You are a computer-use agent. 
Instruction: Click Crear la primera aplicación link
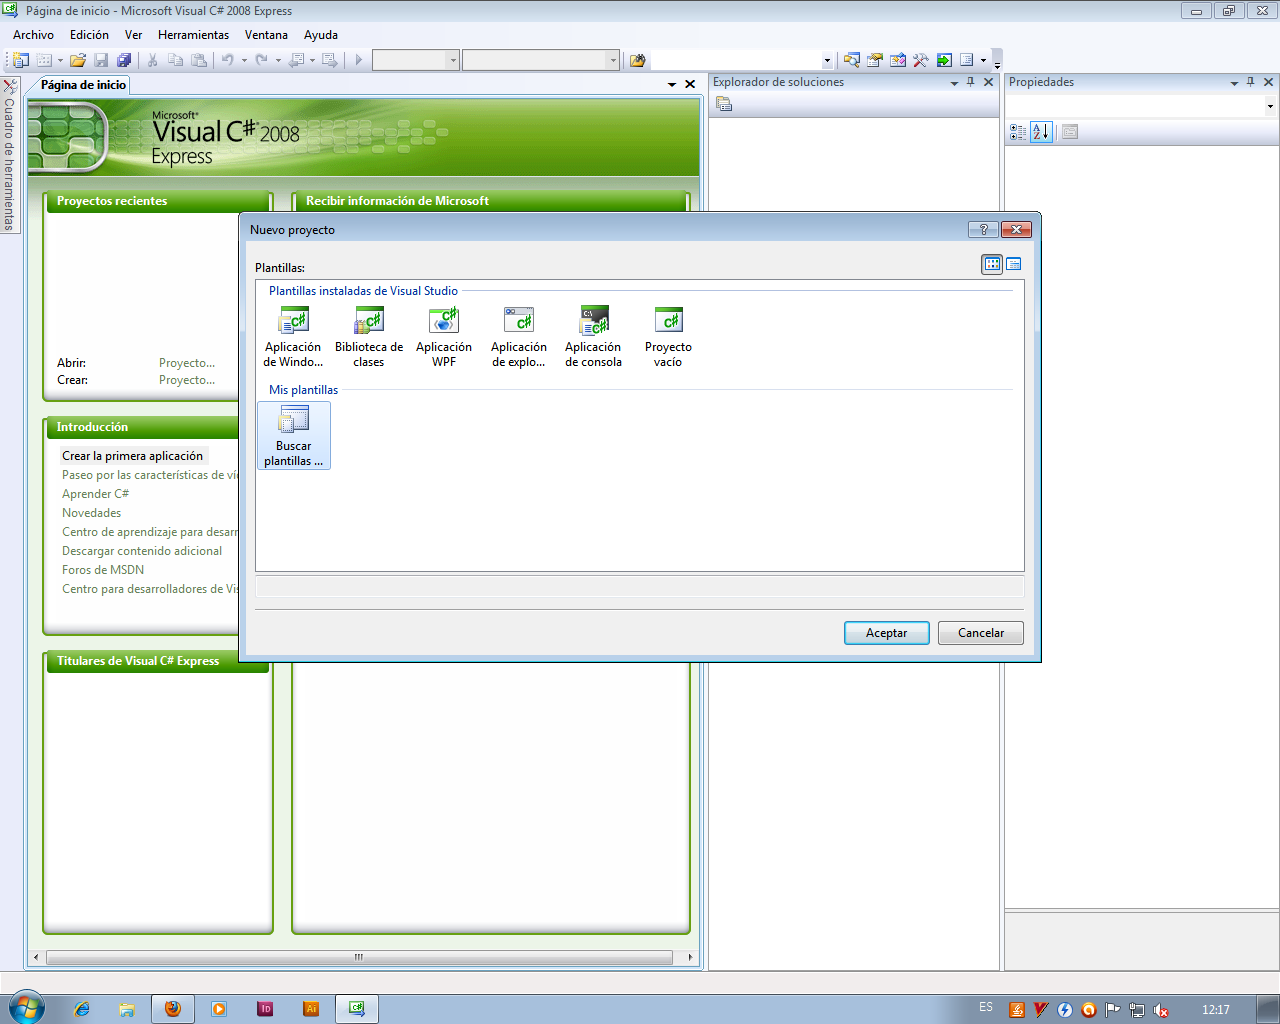point(132,456)
